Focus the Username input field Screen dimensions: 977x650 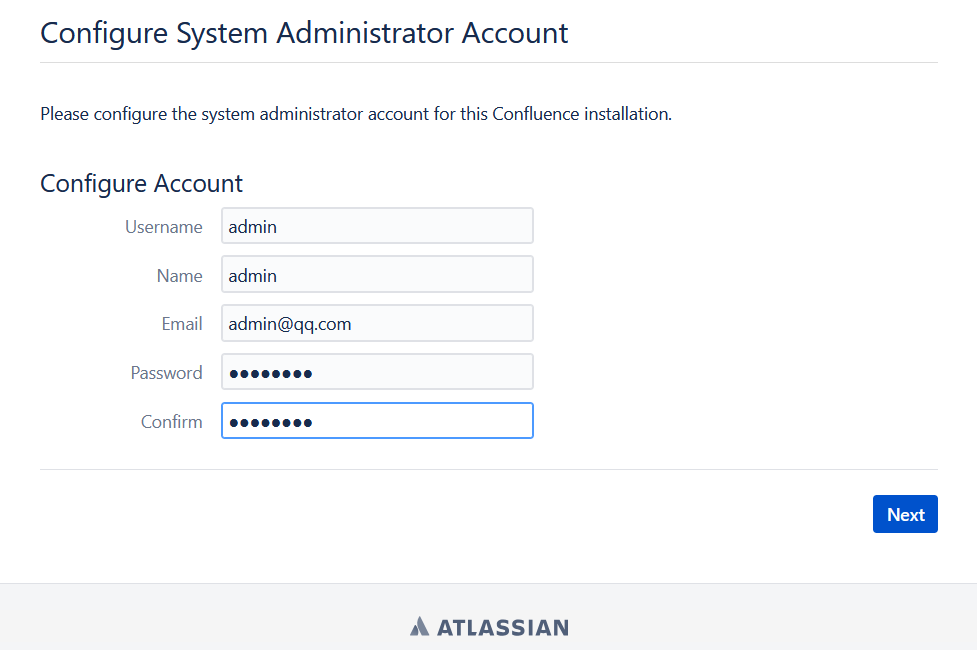click(x=377, y=226)
